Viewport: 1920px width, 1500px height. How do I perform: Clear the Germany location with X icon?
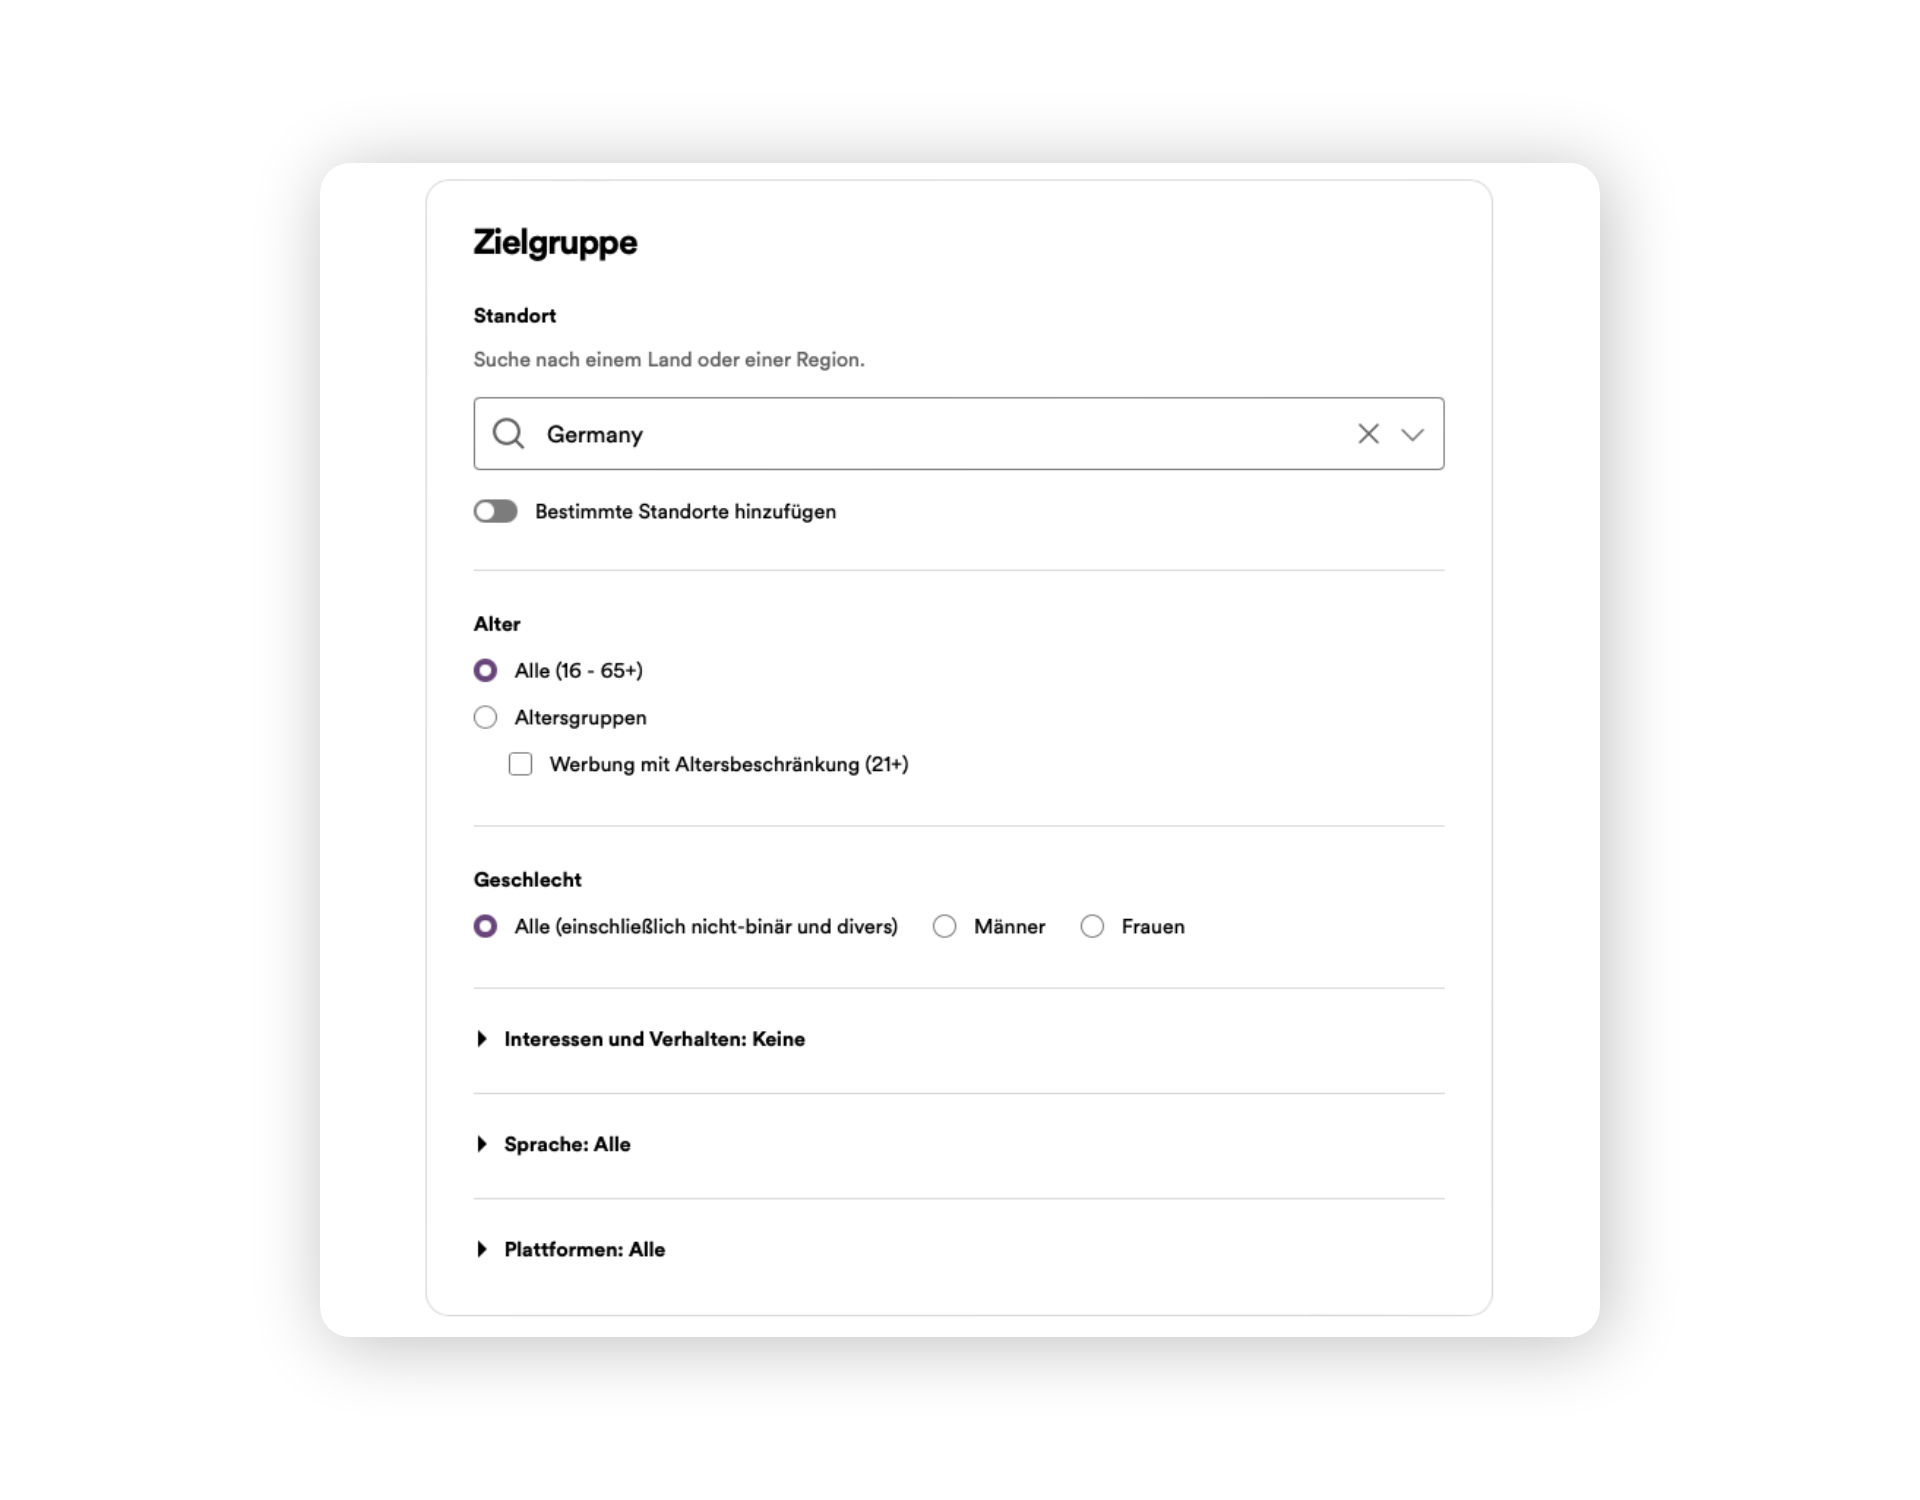(1368, 433)
